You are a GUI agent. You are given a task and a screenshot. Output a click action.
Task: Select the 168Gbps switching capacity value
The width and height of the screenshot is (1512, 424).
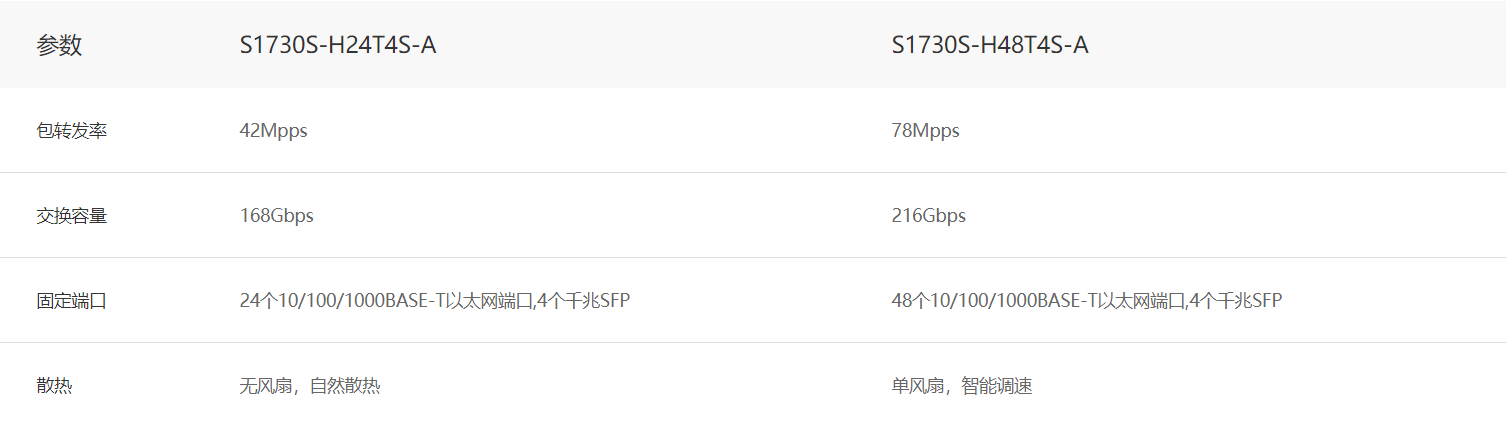(x=276, y=216)
